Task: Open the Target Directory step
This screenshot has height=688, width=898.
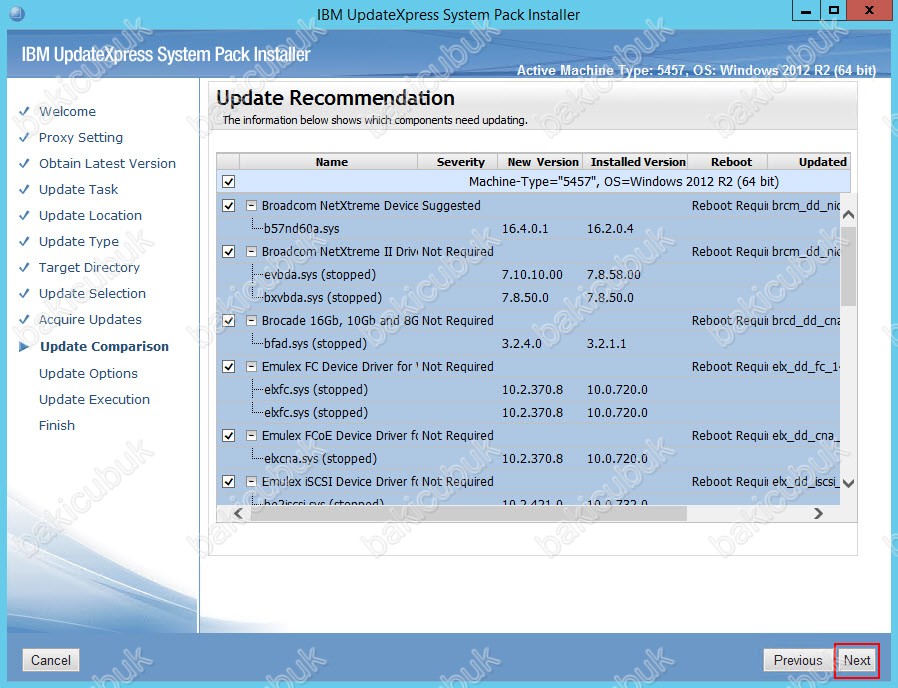Action: [x=89, y=268]
